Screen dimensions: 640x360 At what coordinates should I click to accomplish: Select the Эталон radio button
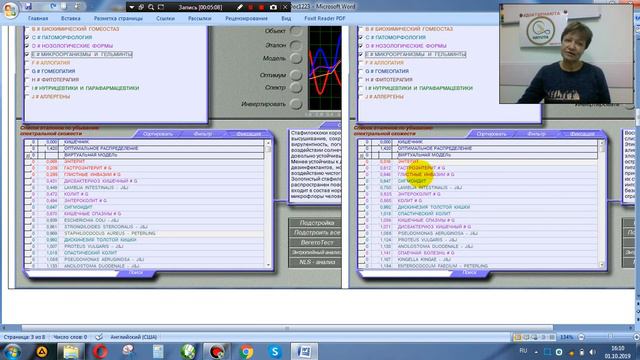[x=296, y=45]
